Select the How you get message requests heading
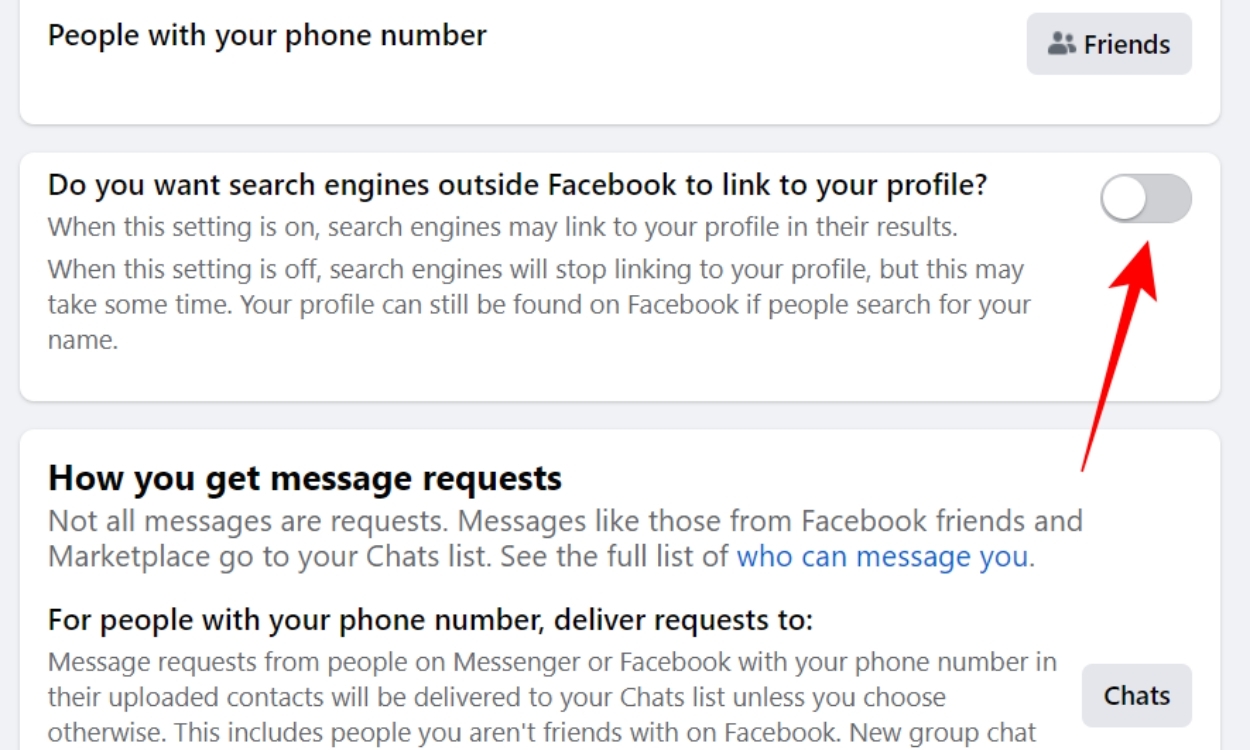 coord(305,478)
